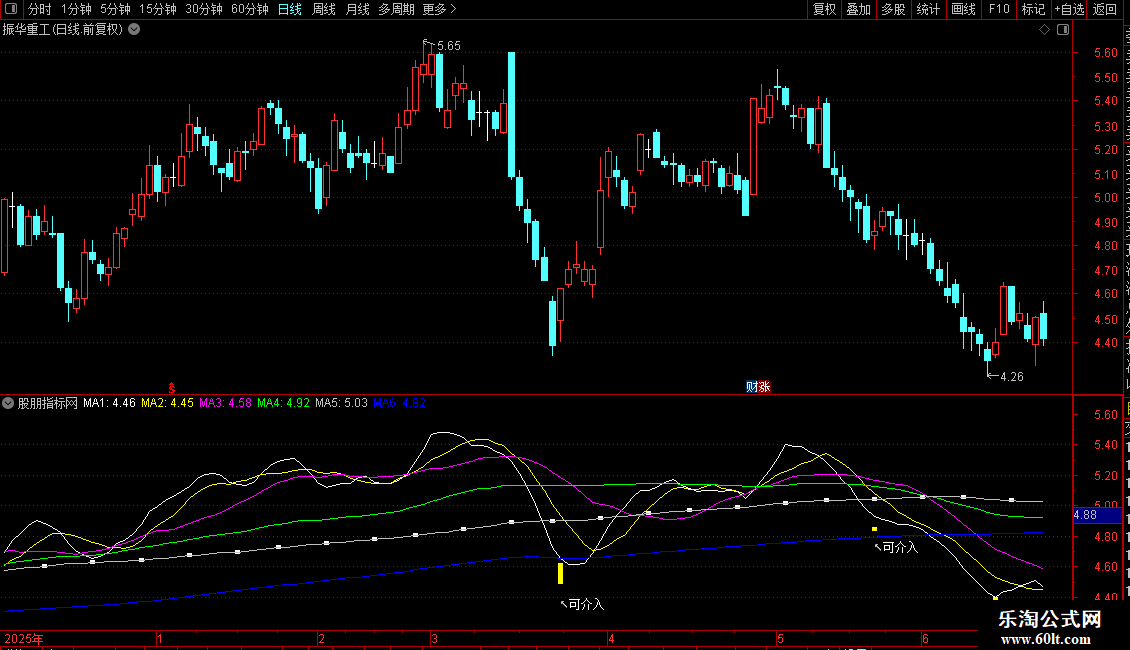Image resolution: width=1130 pixels, height=650 pixels.
Task: Click the MA1: 4.46 indicator label
Action: [109, 403]
